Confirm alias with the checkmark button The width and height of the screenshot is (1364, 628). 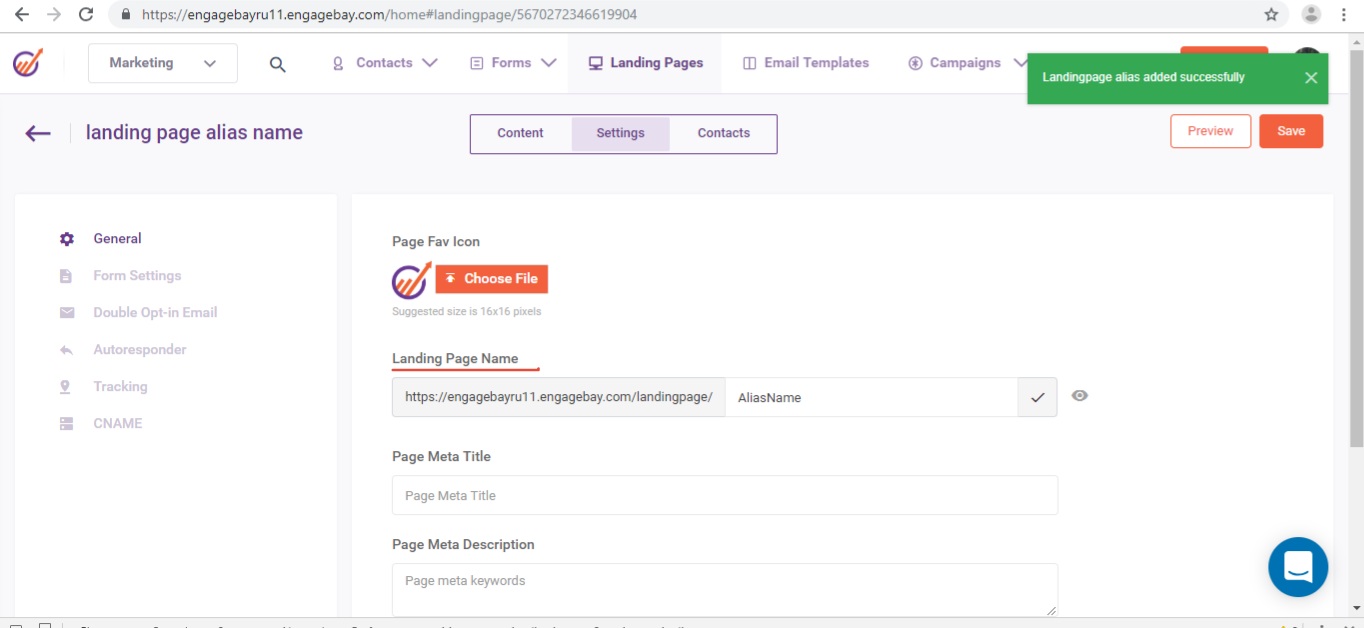pos(1037,397)
